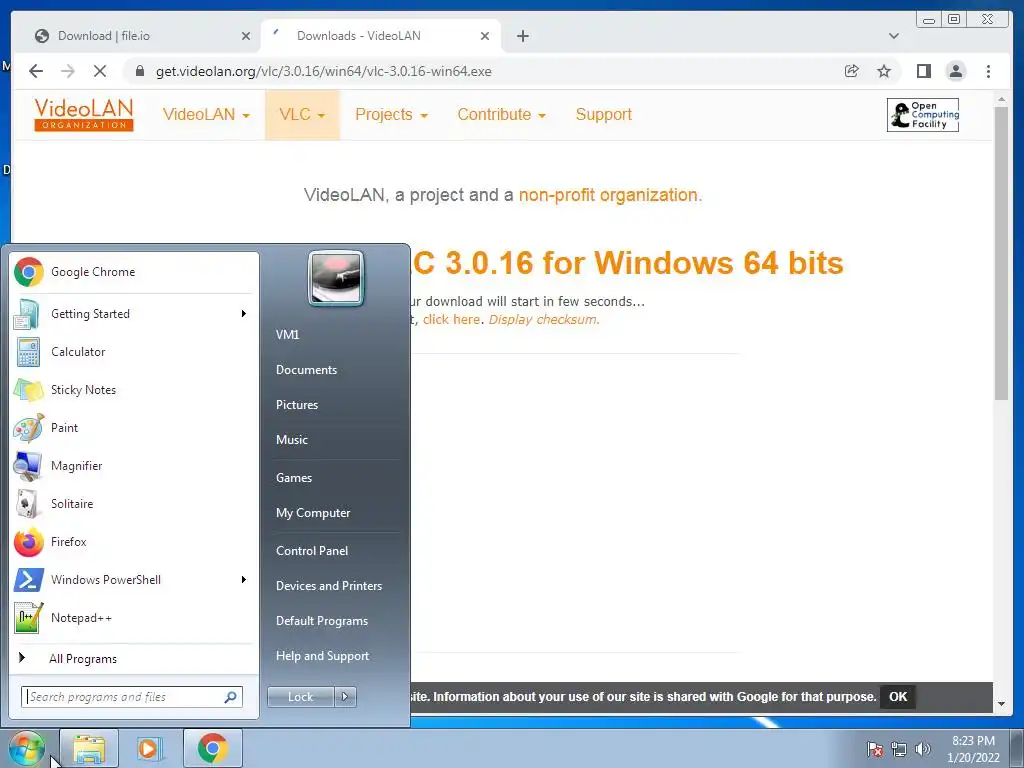
Task: Switch to Download | file.io tab
Action: [x=134, y=36]
